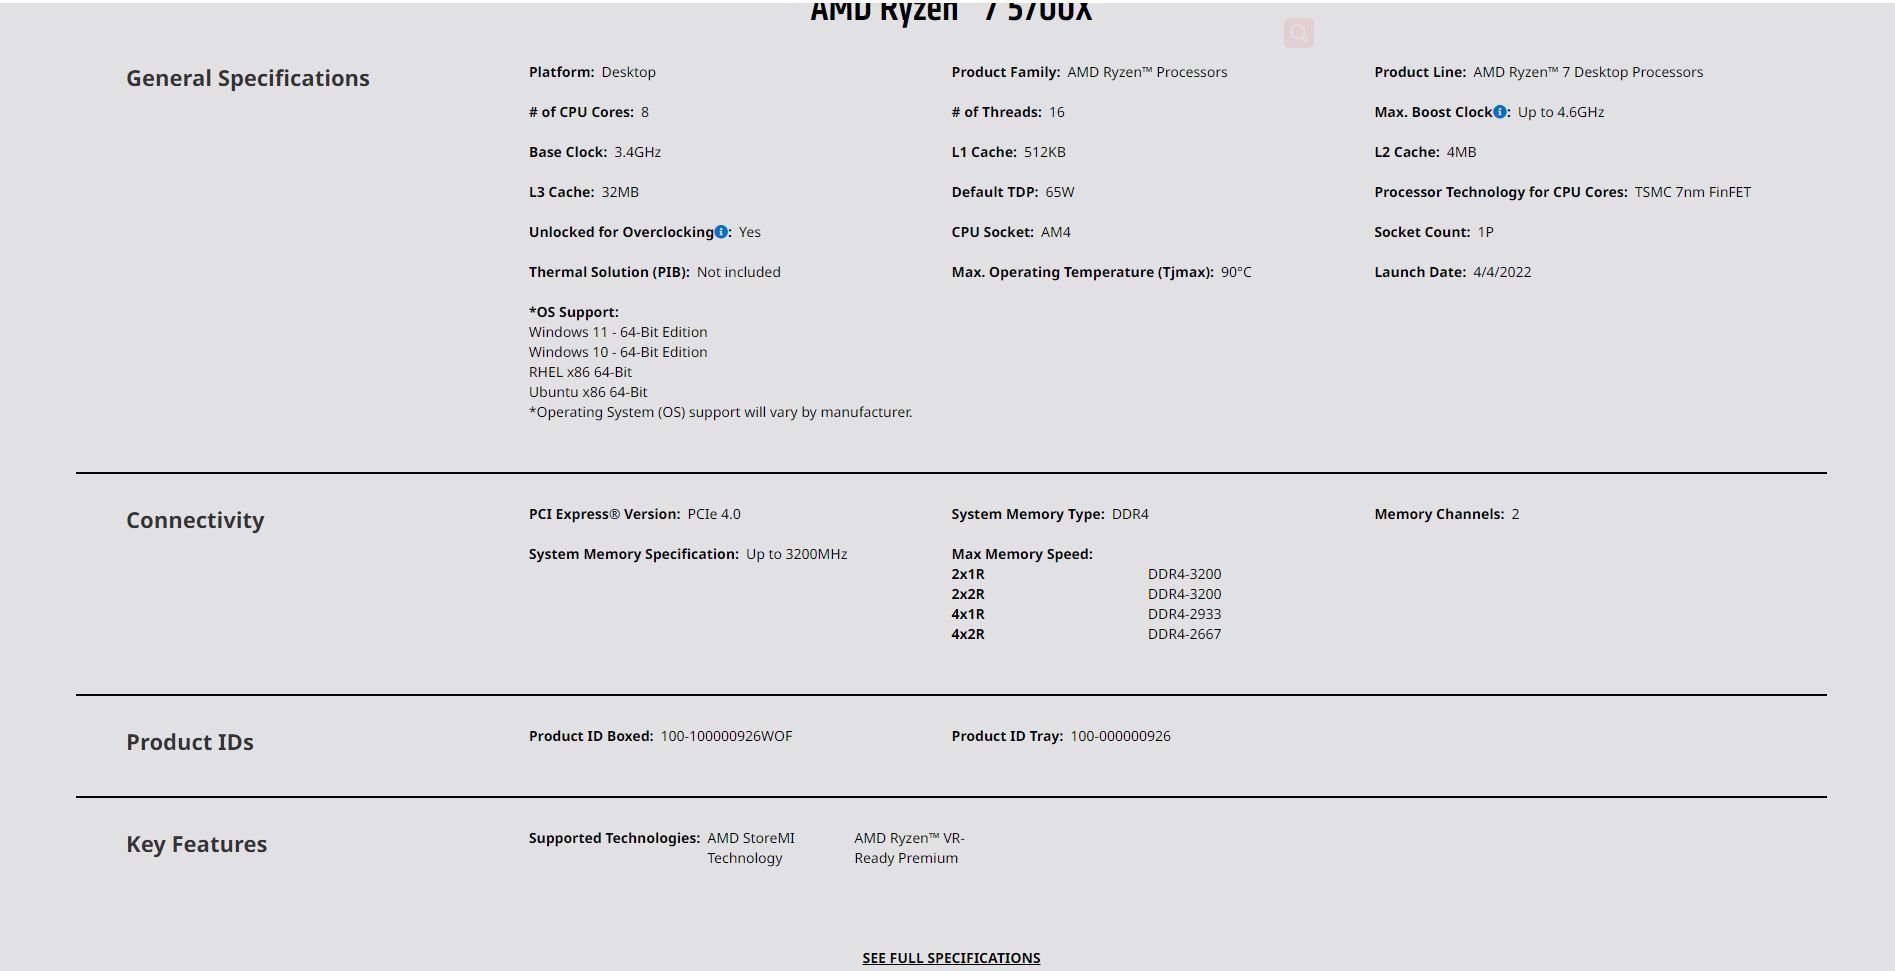The width and height of the screenshot is (1895, 971).
Task: Click the boxed product ID 100-100000926WOF
Action: pyautogui.click(x=726, y=736)
